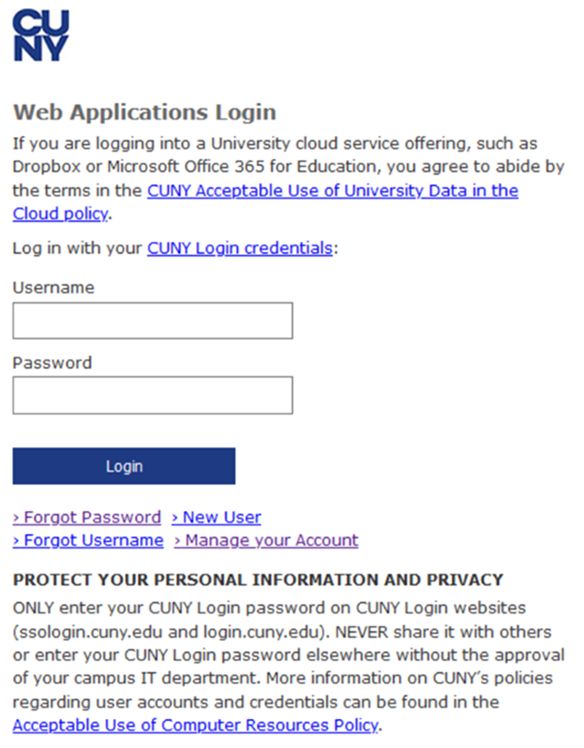Click the Password label
Screen dimensions: 584x748
[52, 363]
